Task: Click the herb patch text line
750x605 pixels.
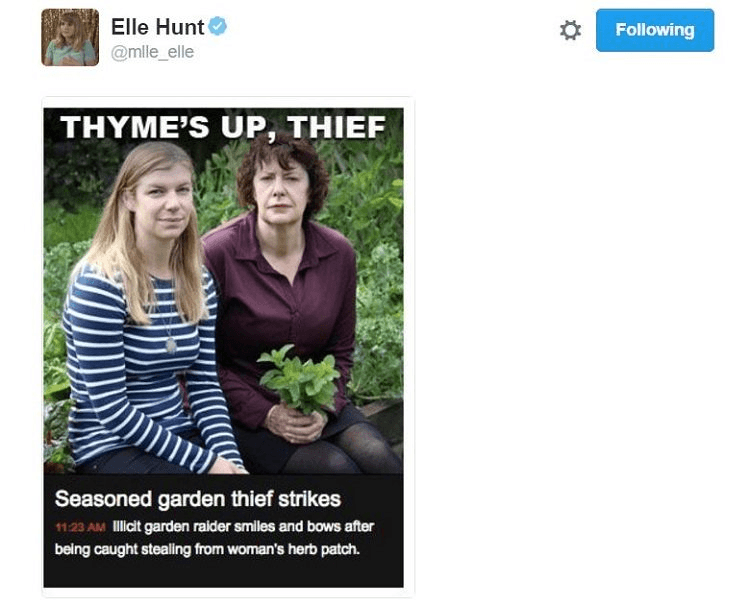Action: coord(207,550)
